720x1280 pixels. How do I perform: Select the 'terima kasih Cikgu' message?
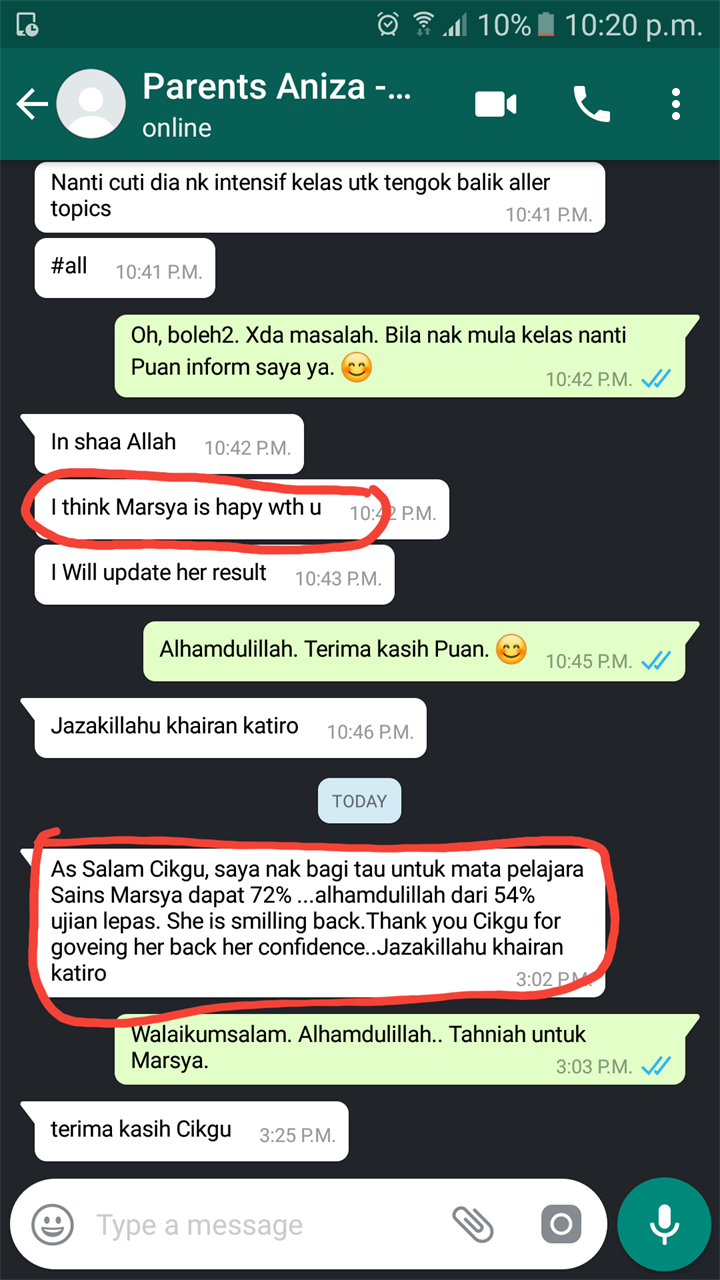191,1131
